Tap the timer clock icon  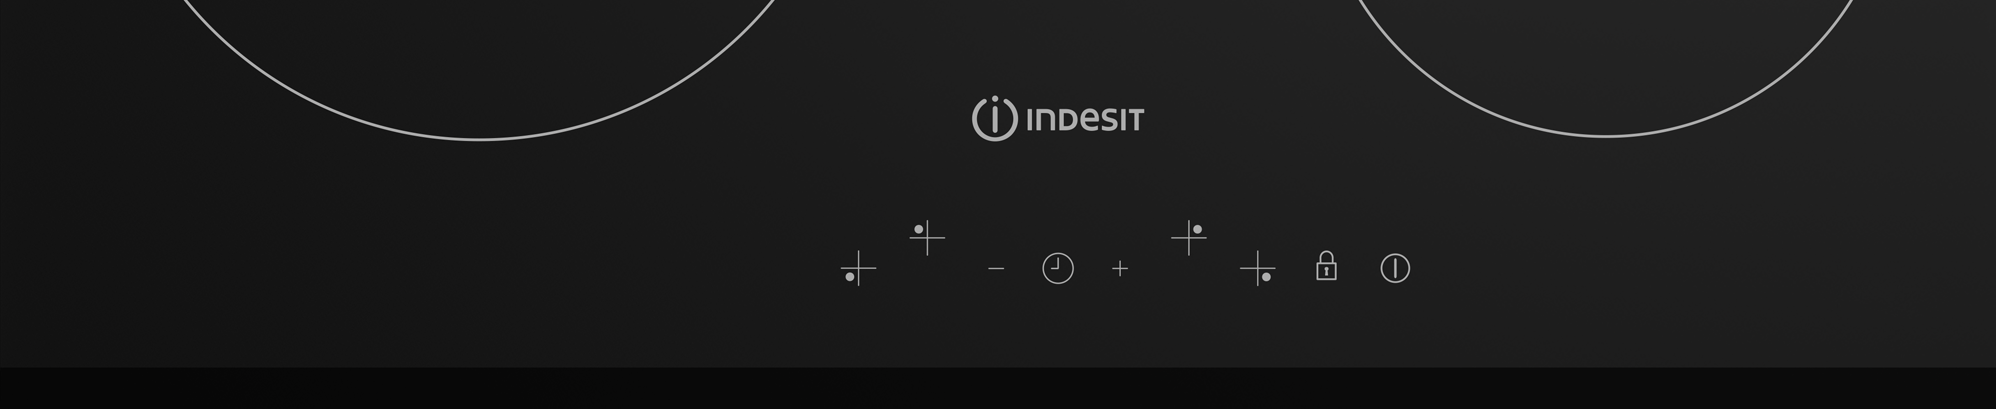1058,268
